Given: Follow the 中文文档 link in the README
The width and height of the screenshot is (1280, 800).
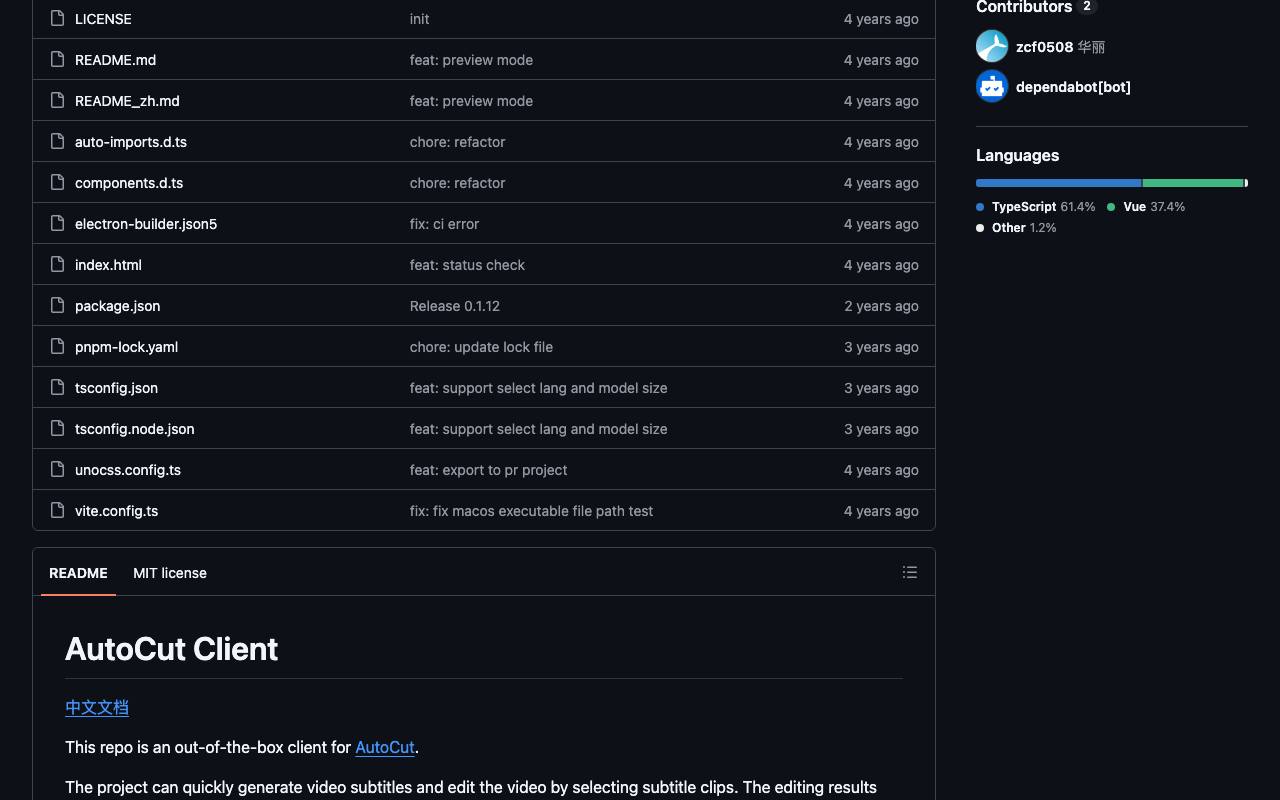Looking at the screenshot, I should pyautogui.click(x=97, y=708).
